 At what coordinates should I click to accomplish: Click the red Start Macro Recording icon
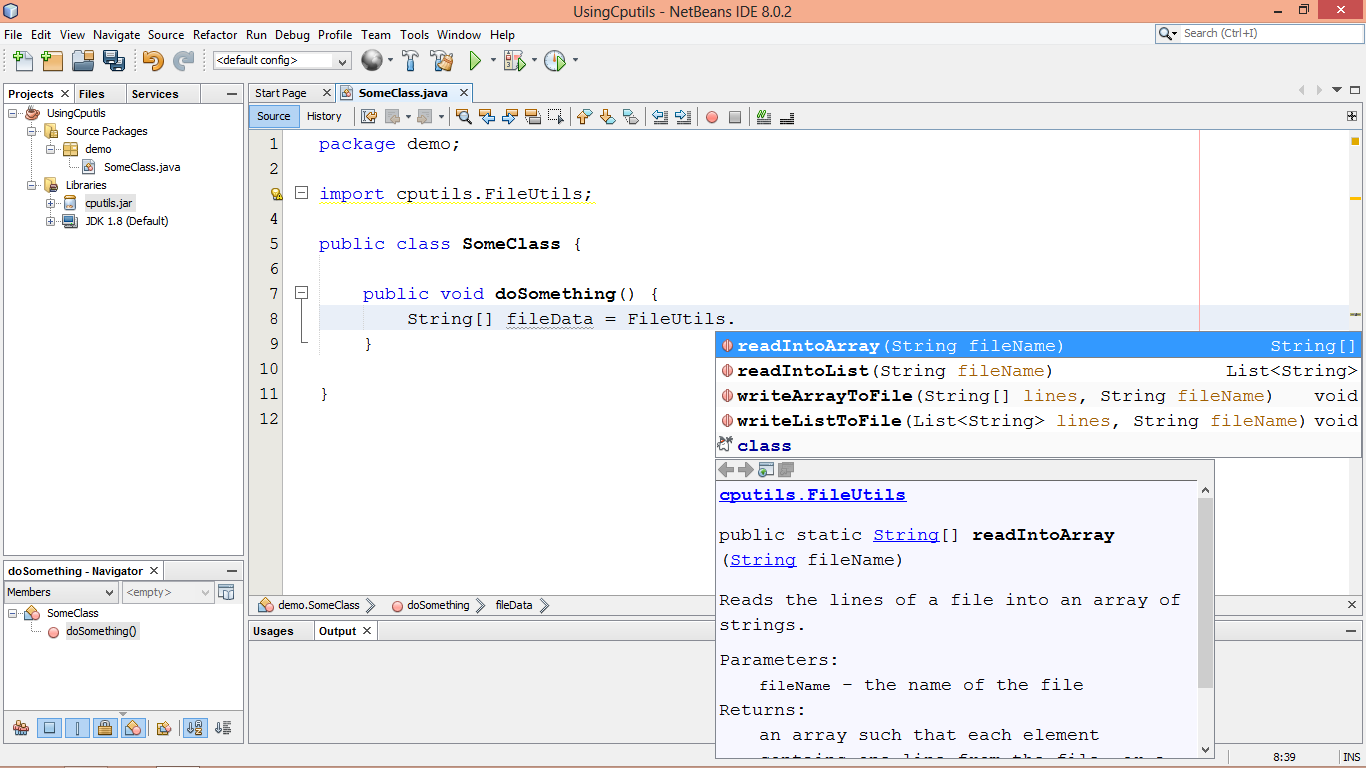coord(712,117)
